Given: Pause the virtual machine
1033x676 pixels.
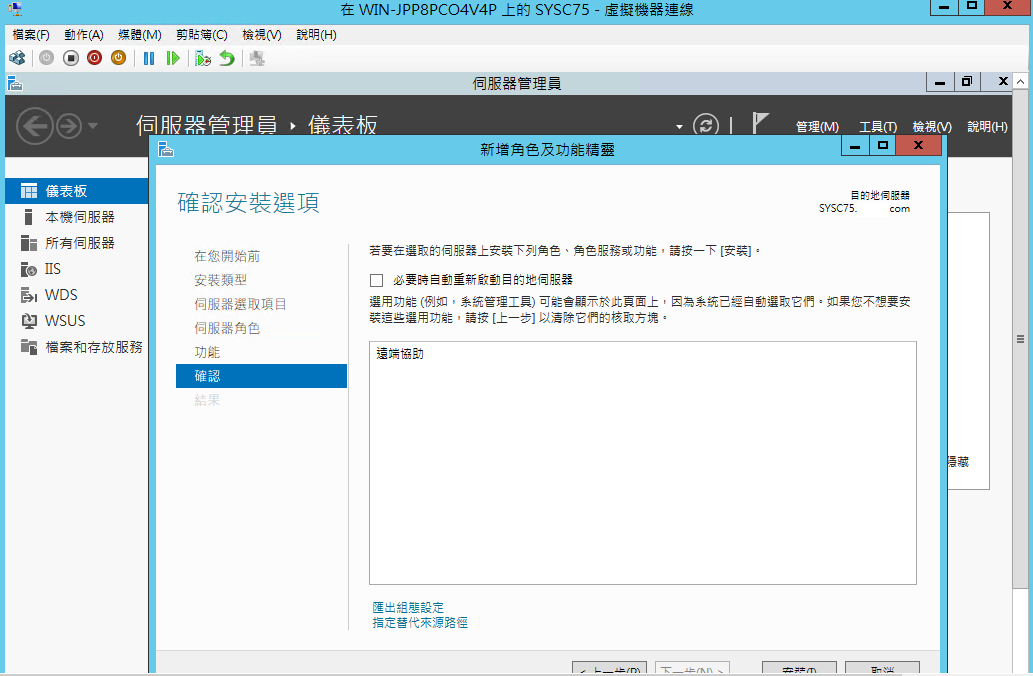Looking at the screenshot, I should coord(149,59).
